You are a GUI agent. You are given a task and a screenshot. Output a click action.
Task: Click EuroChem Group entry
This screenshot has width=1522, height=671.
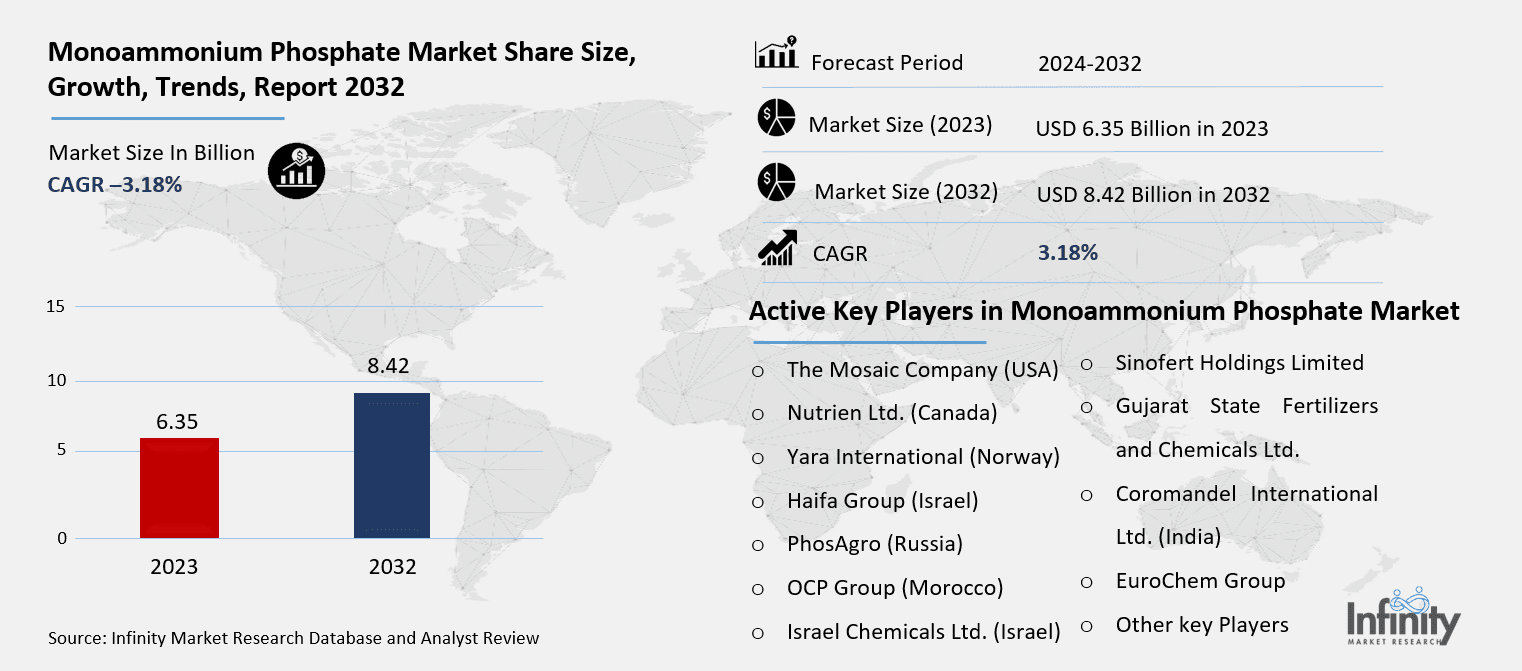[1199, 580]
